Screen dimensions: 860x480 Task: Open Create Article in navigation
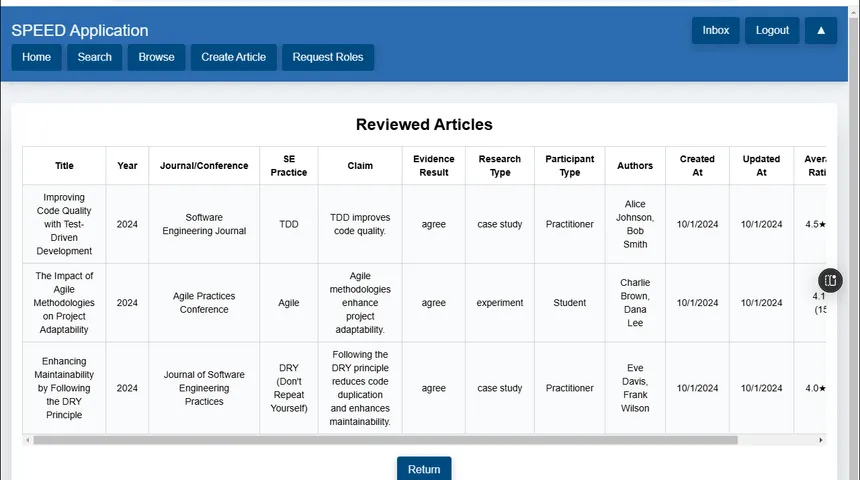tap(233, 57)
